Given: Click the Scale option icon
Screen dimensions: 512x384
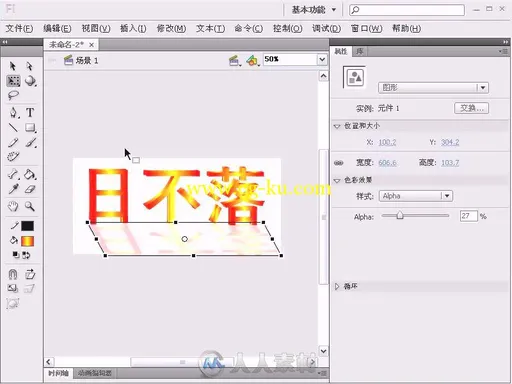Looking at the screenshot, I should pyautogui.click(x=13, y=288).
